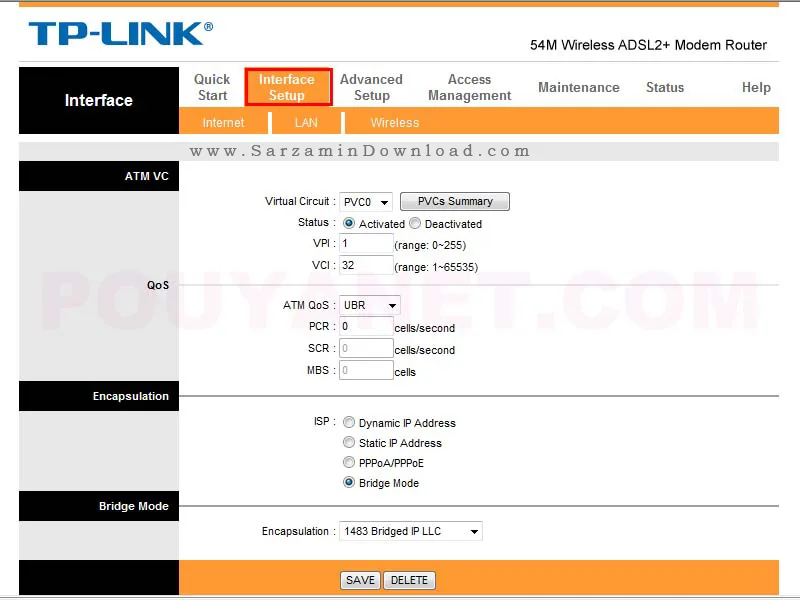Select the Activated status radio button
Screen dimensions: 800x600
click(x=349, y=224)
